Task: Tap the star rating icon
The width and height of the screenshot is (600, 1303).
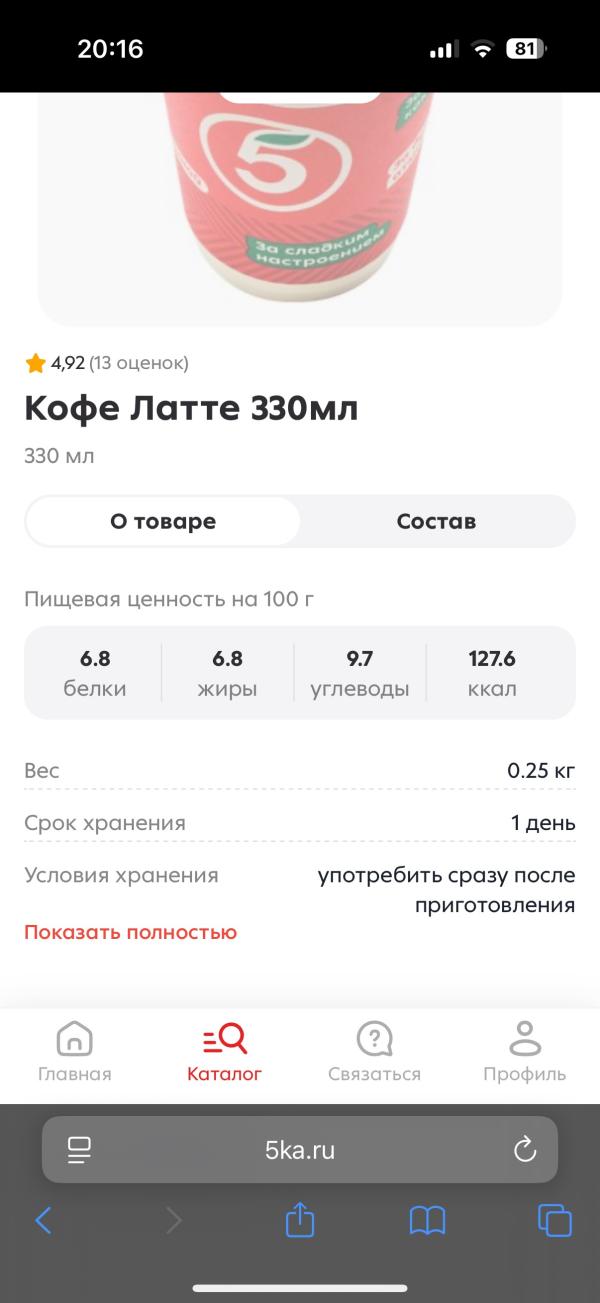Action: [35, 363]
